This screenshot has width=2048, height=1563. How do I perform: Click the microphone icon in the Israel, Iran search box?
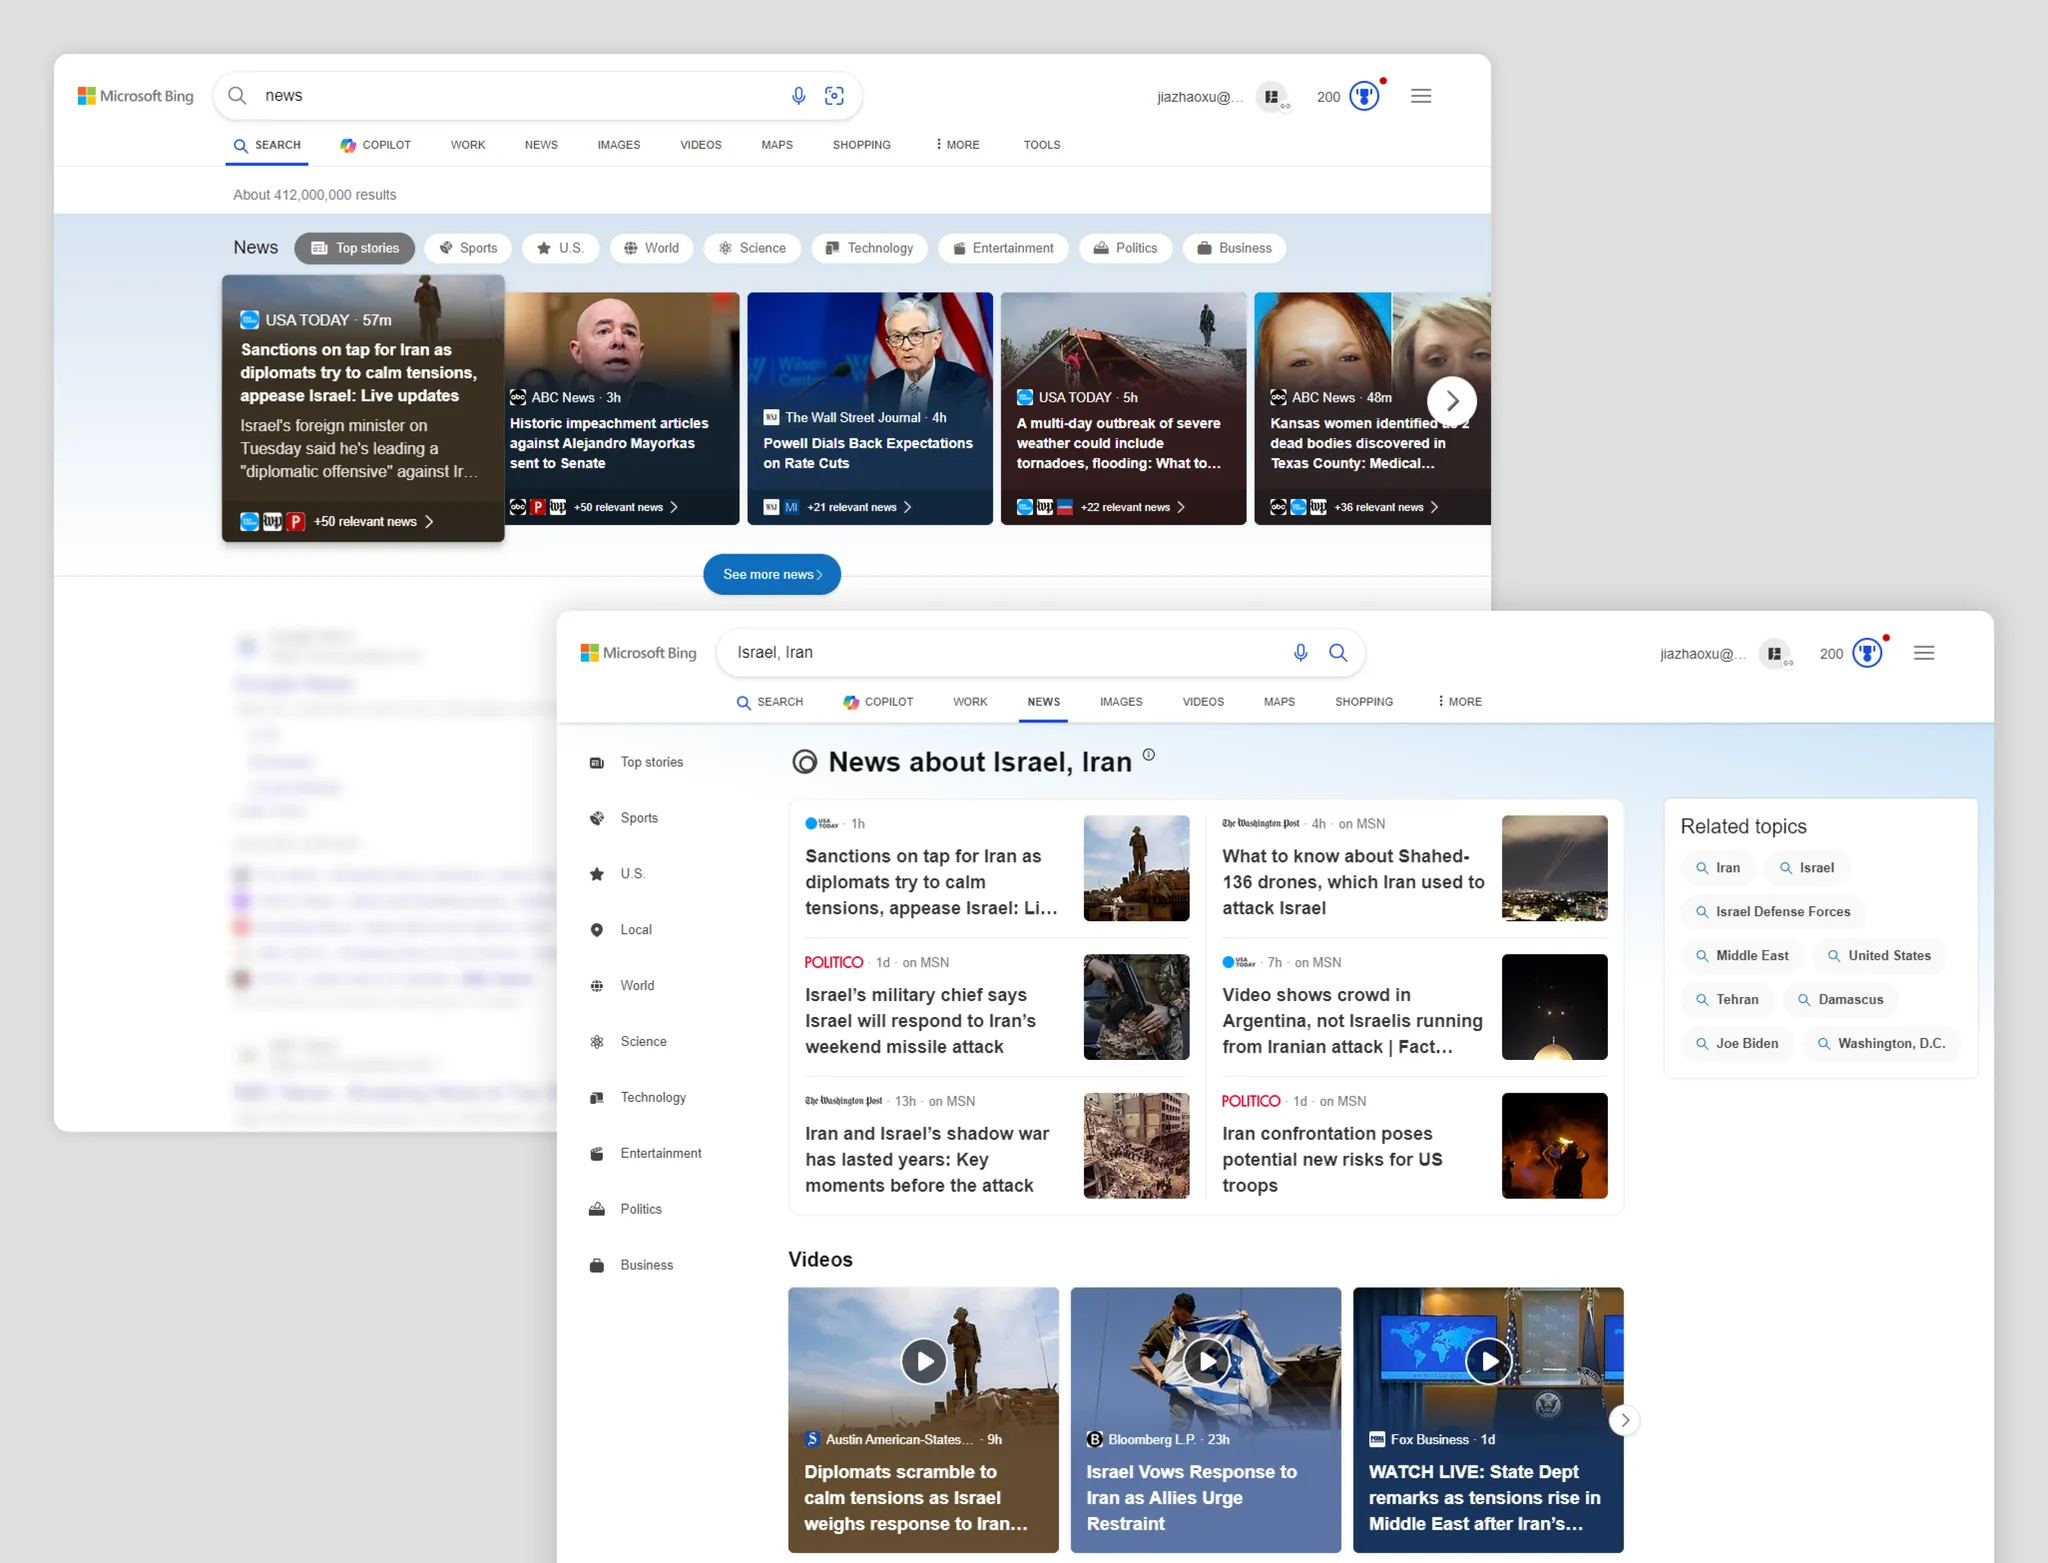1300,653
